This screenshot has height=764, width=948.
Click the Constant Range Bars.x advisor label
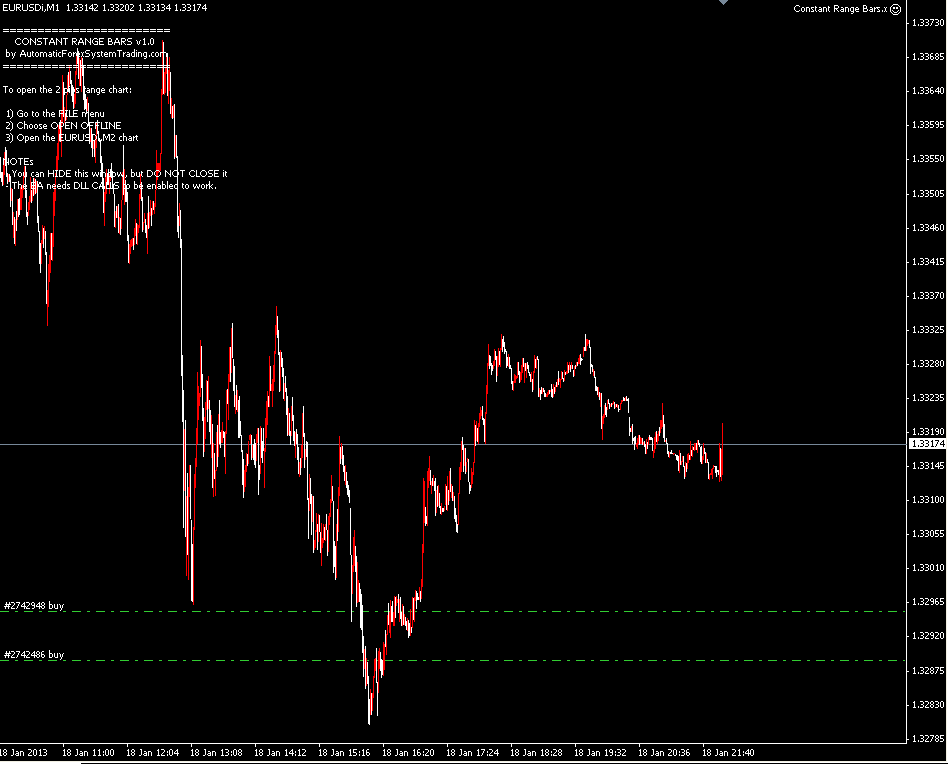[x=840, y=9]
